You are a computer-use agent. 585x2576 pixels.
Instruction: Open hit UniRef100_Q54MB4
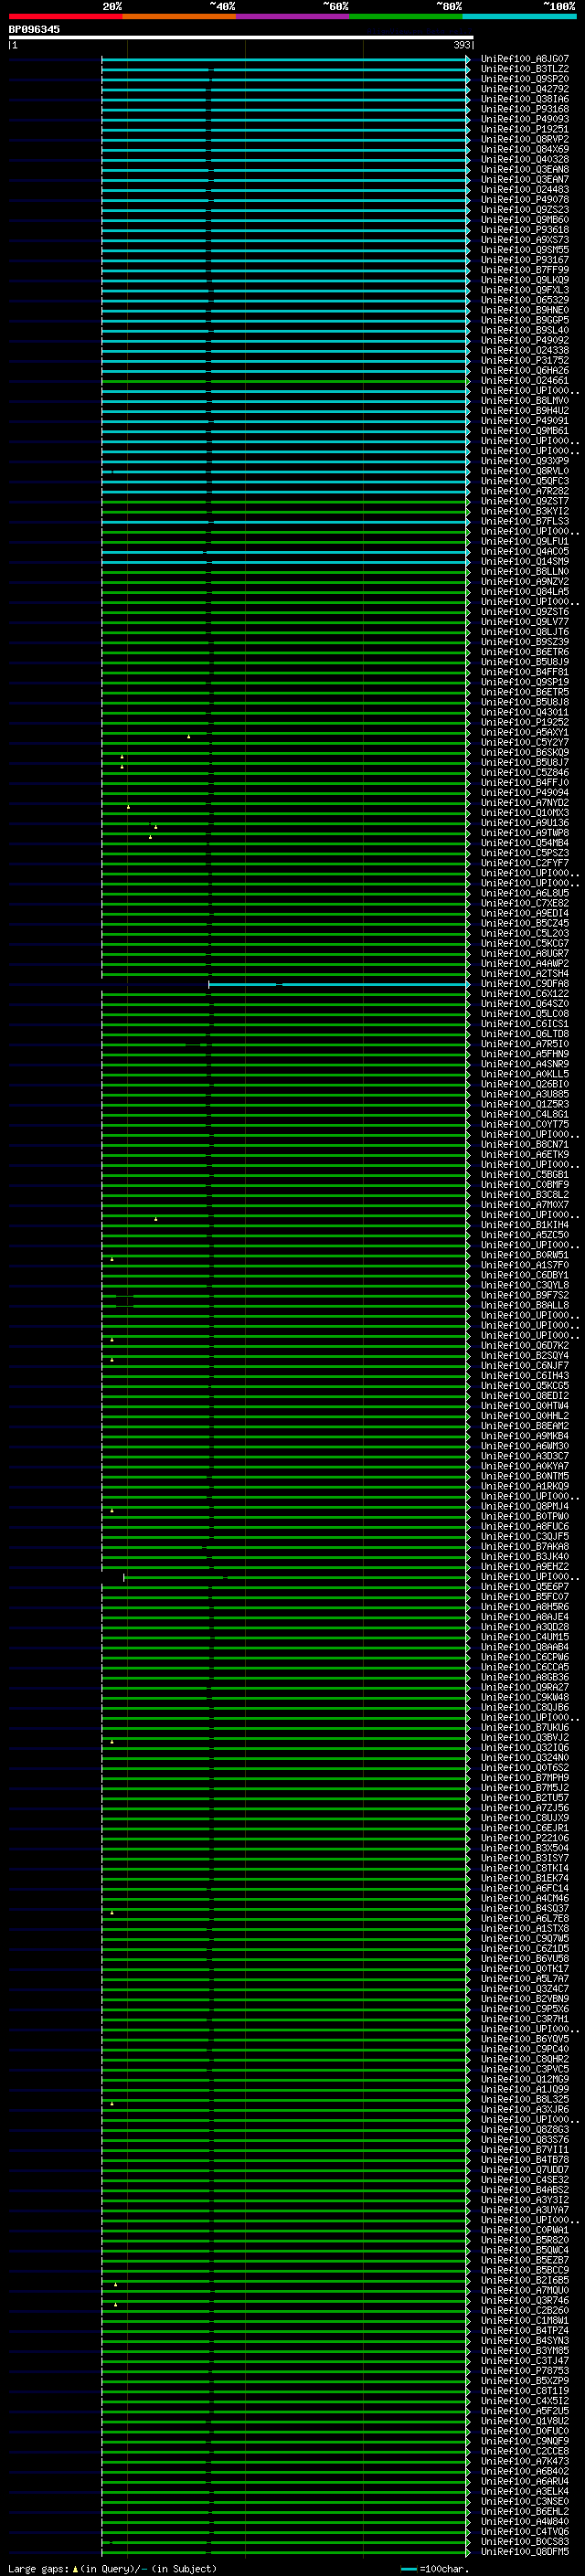[x=524, y=844]
